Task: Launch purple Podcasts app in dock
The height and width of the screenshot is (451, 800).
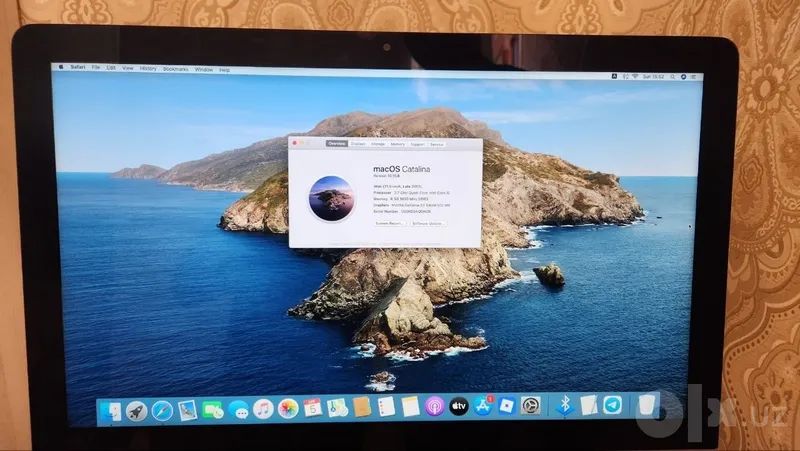Action: (435, 406)
